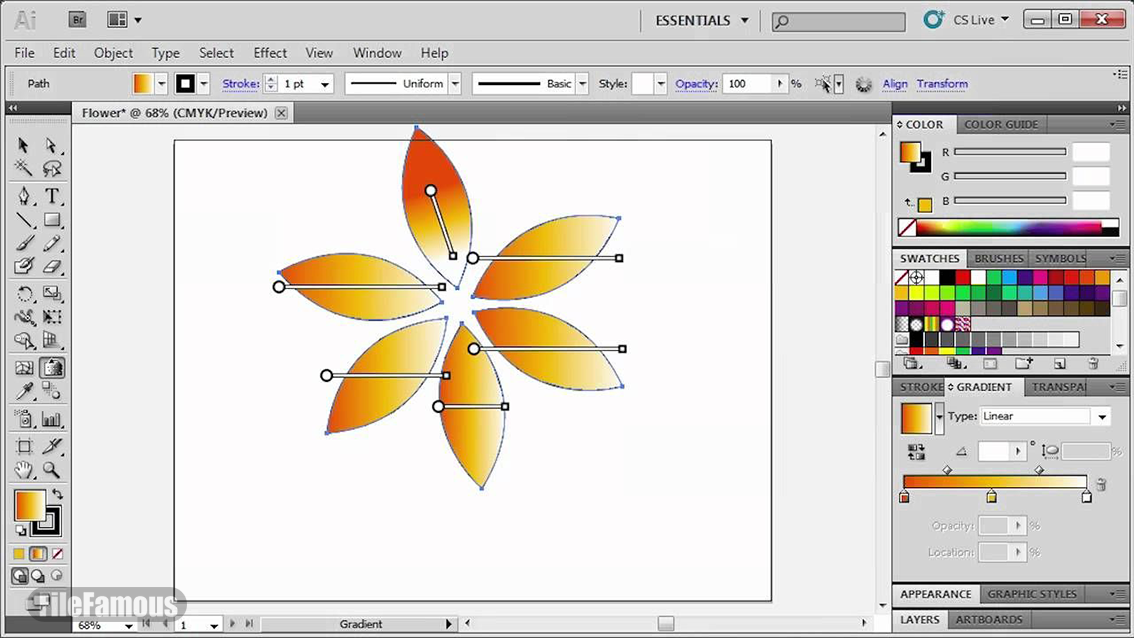
Task: Select the Line Segment tool
Action: 23,220
